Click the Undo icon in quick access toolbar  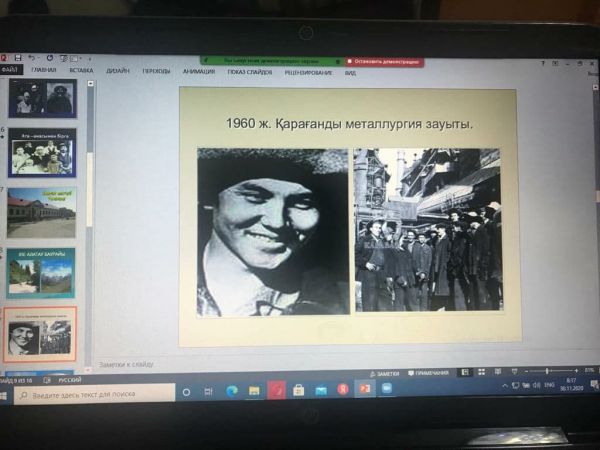pos(32,58)
